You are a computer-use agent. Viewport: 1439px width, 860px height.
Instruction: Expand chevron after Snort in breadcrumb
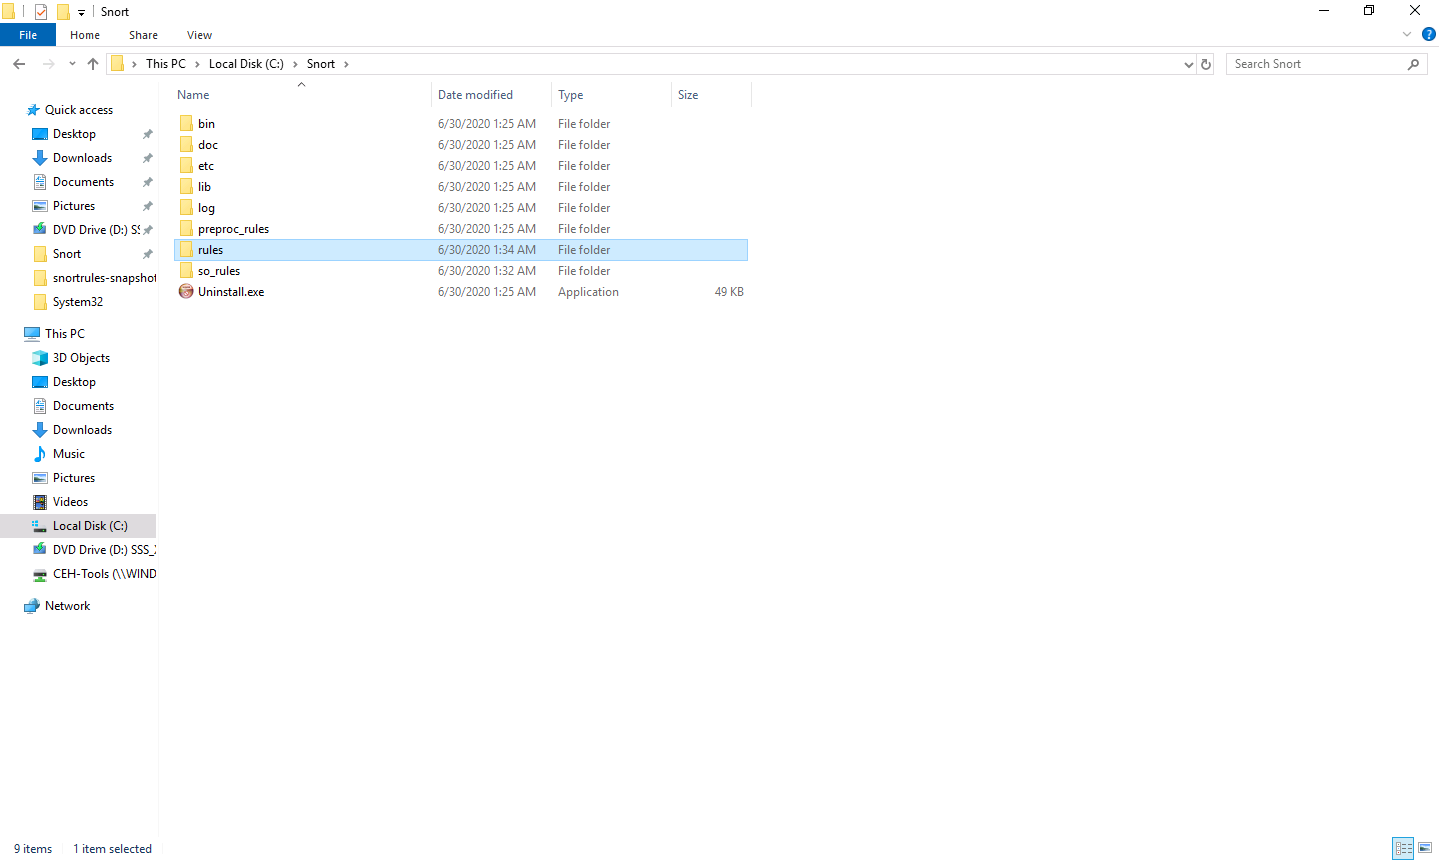(x=346, y=64)
